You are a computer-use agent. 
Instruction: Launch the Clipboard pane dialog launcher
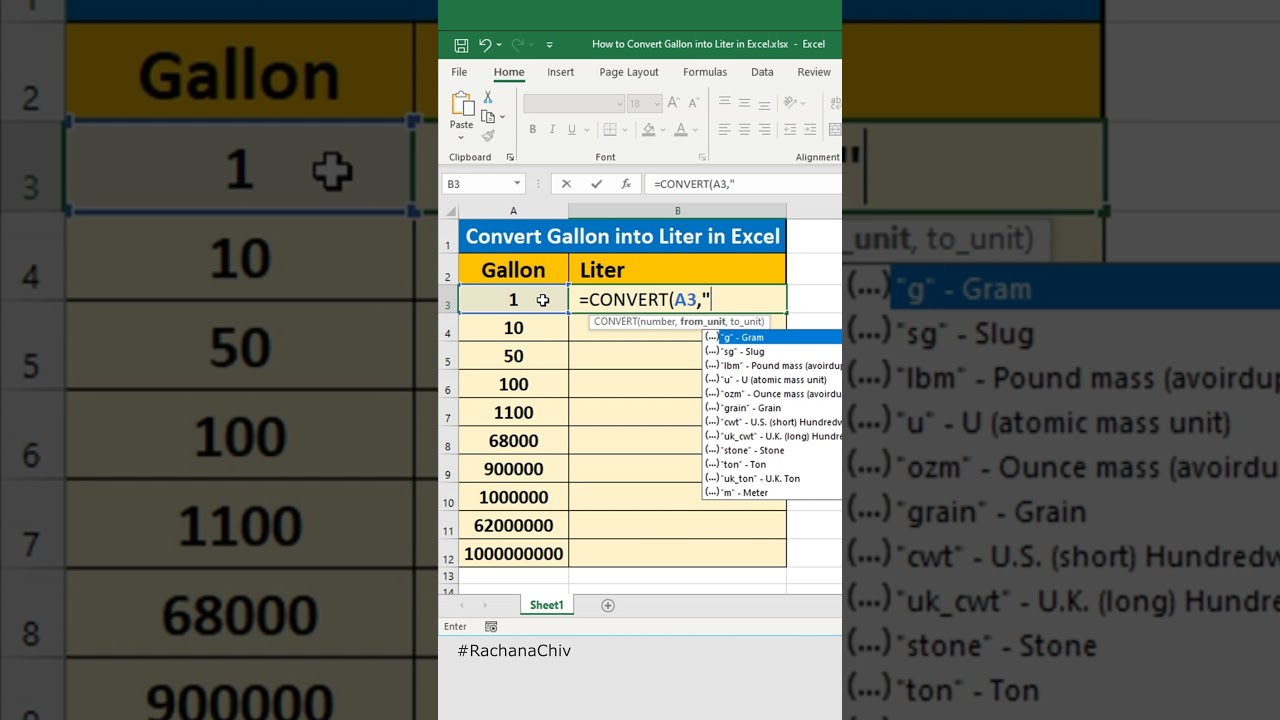(510, 157)
